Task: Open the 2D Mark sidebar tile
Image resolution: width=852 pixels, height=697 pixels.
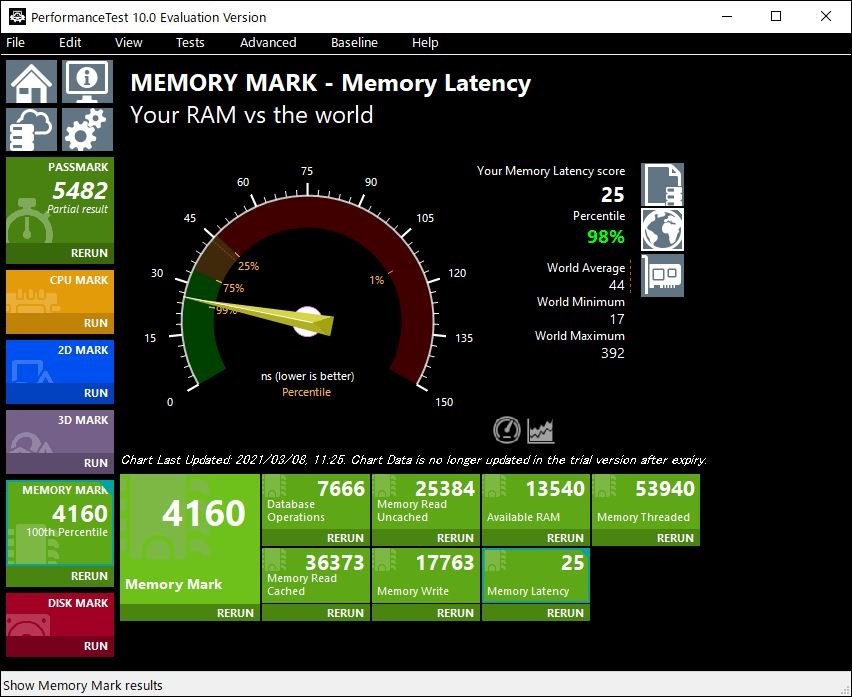Action: [x=60, y=362]
